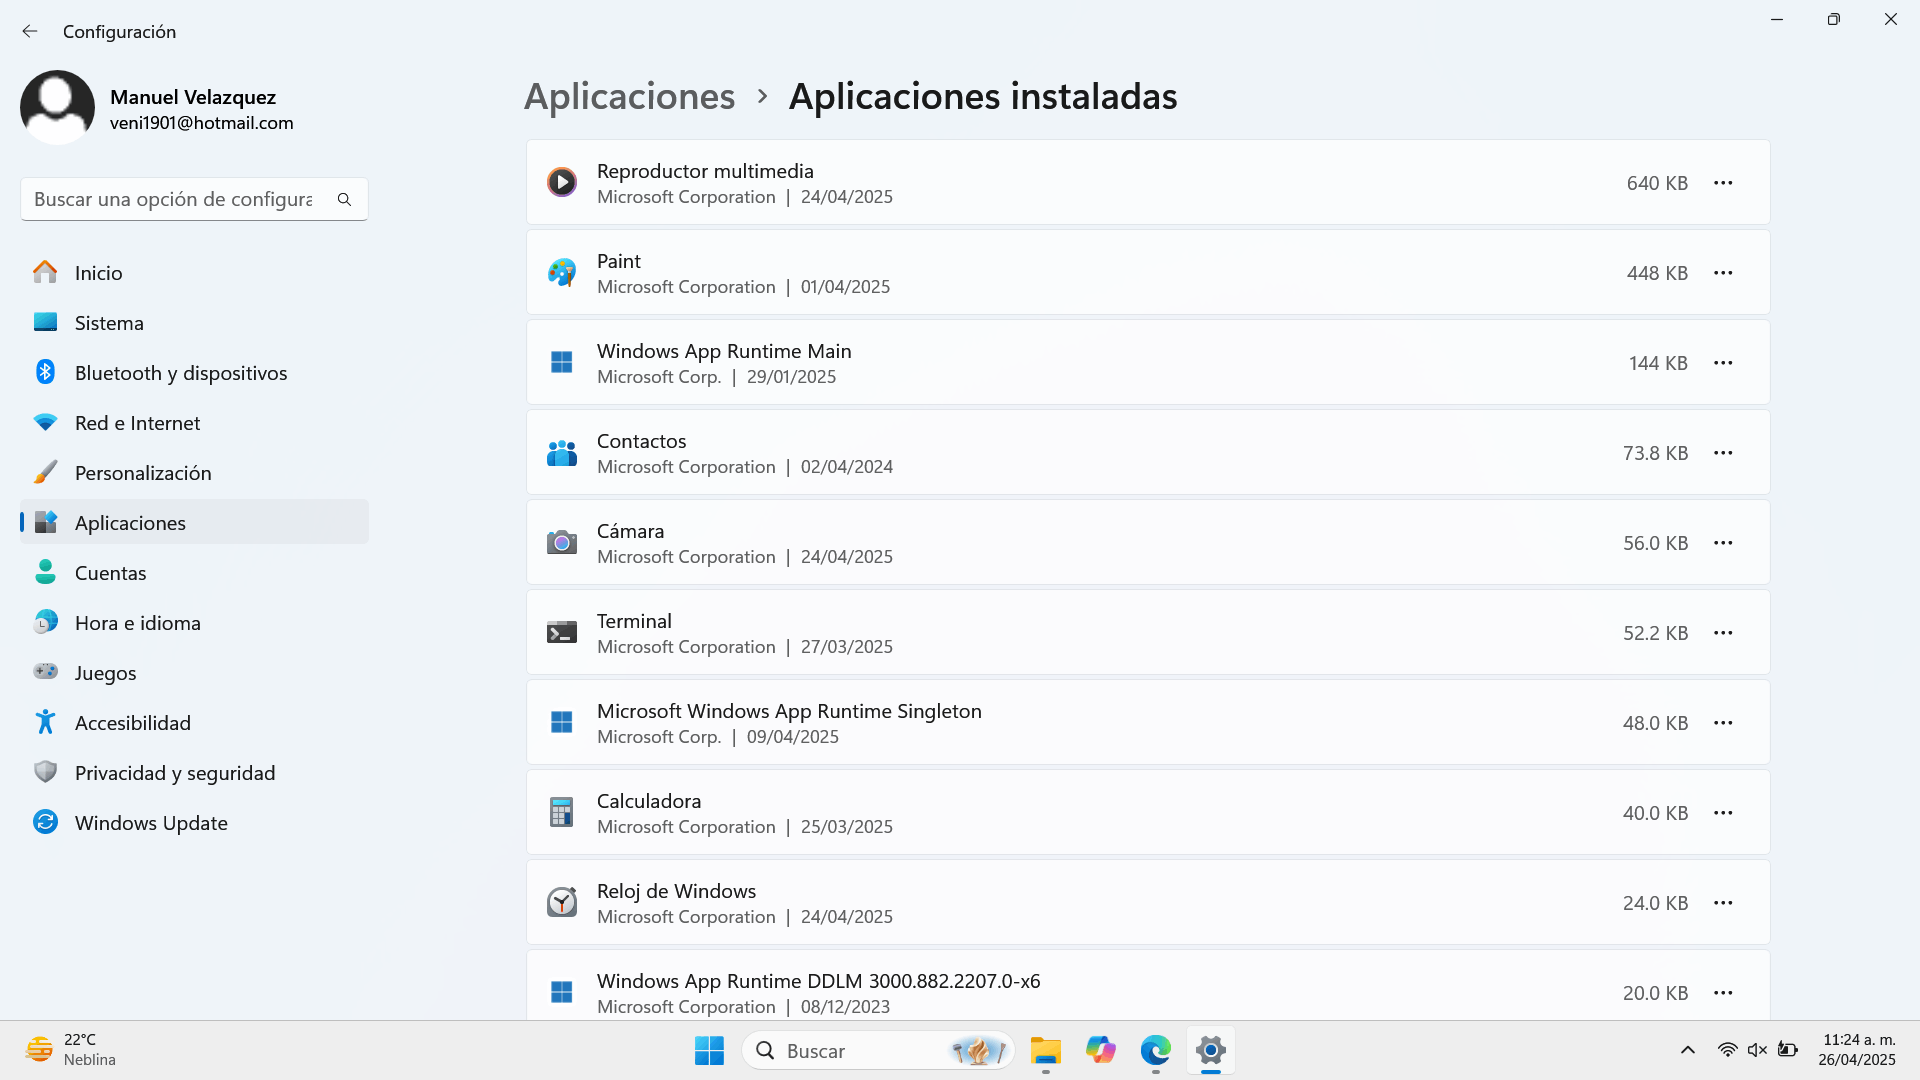Show hidden system tray icons

1688,1050
